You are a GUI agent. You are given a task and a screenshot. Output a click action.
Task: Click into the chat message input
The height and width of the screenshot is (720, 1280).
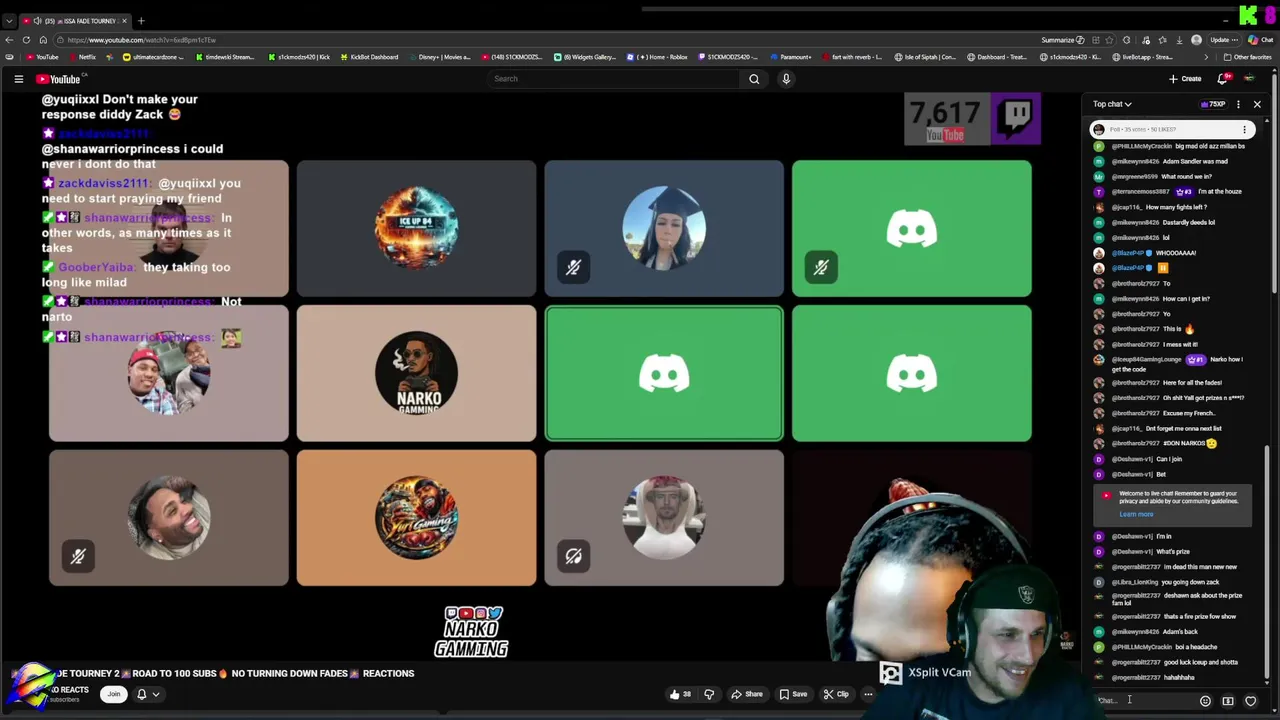[x=1145, y=701]
